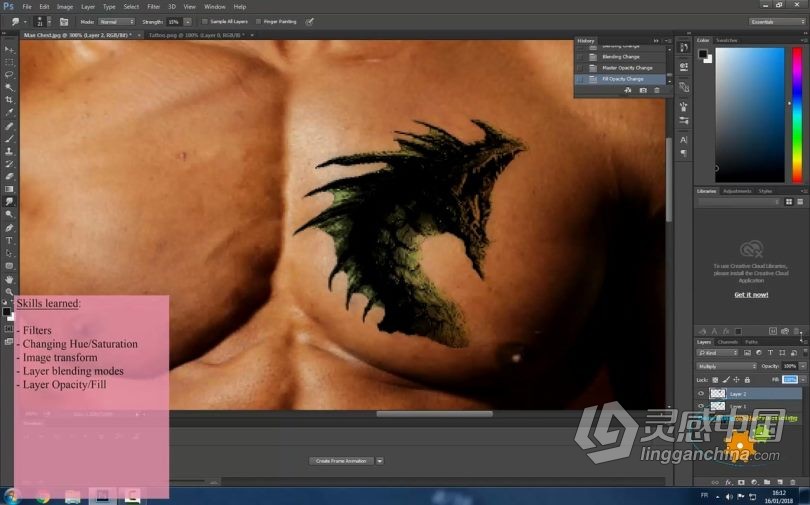Screen dimensions: 810x505
Task: Open Create Frame Animation dropdown arrow
Action: pos(380,461)
